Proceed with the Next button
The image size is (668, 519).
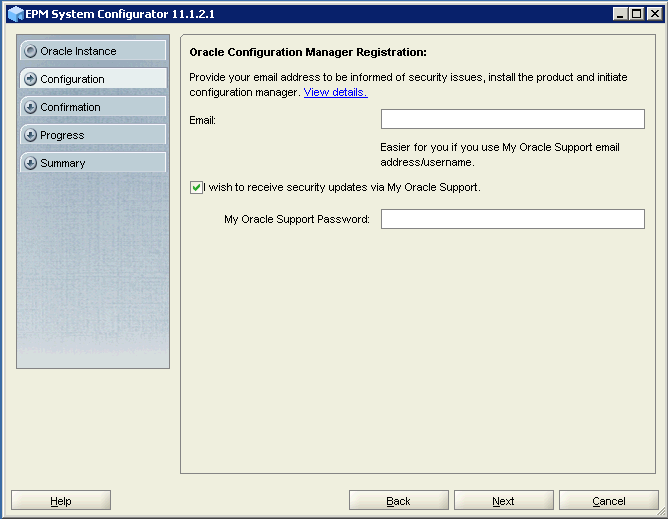click(x=504, y=500)
